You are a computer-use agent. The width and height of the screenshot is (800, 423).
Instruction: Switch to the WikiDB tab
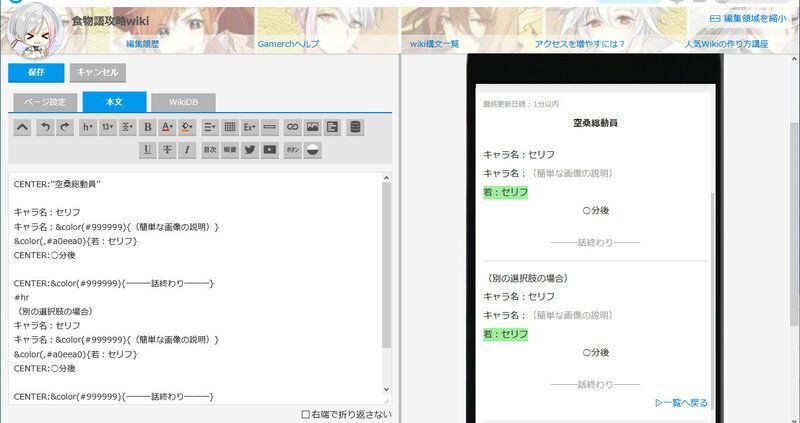(x=183, y=102)
